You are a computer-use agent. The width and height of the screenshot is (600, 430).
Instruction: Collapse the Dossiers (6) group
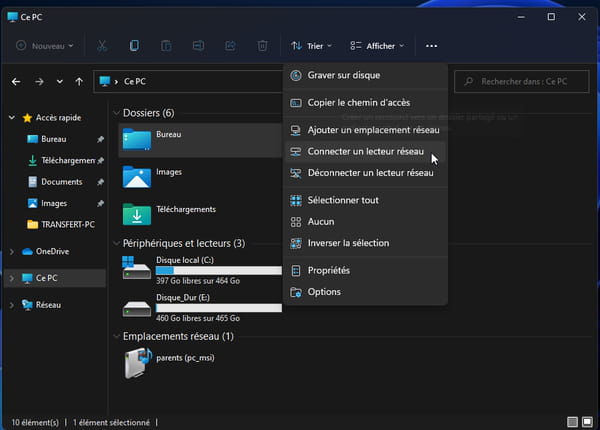click(x=116, y=113)
